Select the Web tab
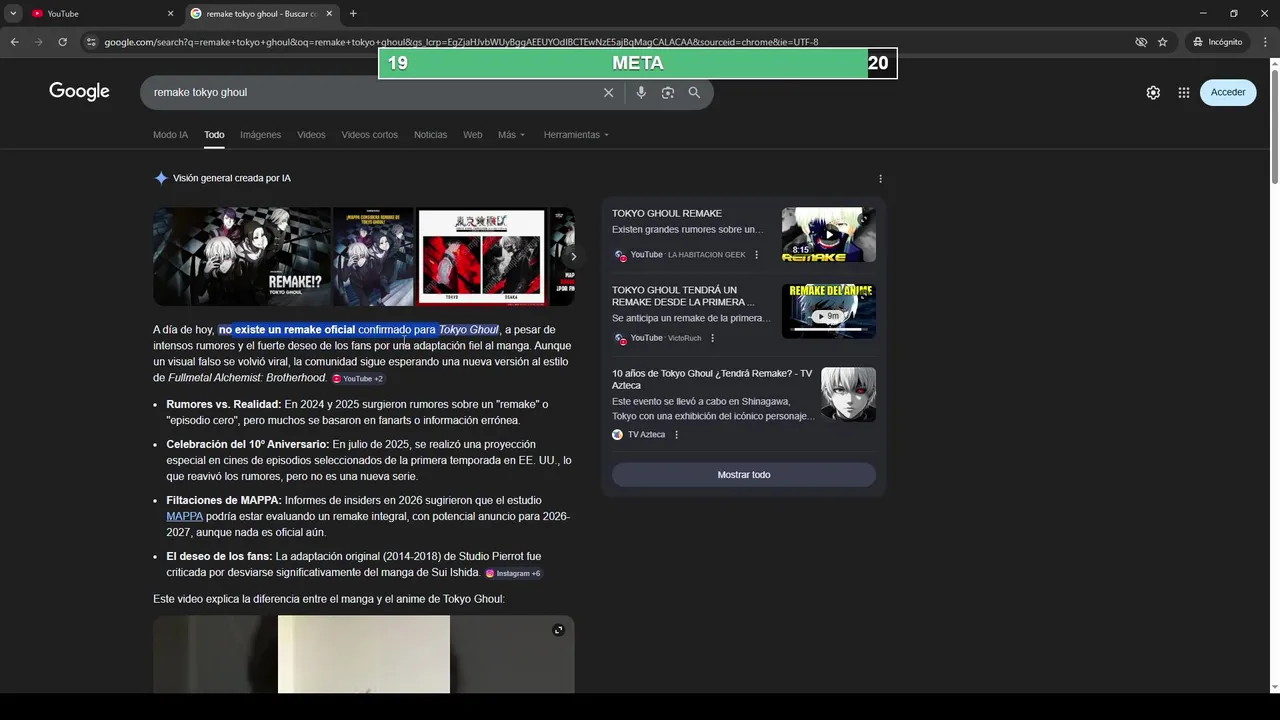The width and height of the screenshot is (1280, 720). point(472,135)
